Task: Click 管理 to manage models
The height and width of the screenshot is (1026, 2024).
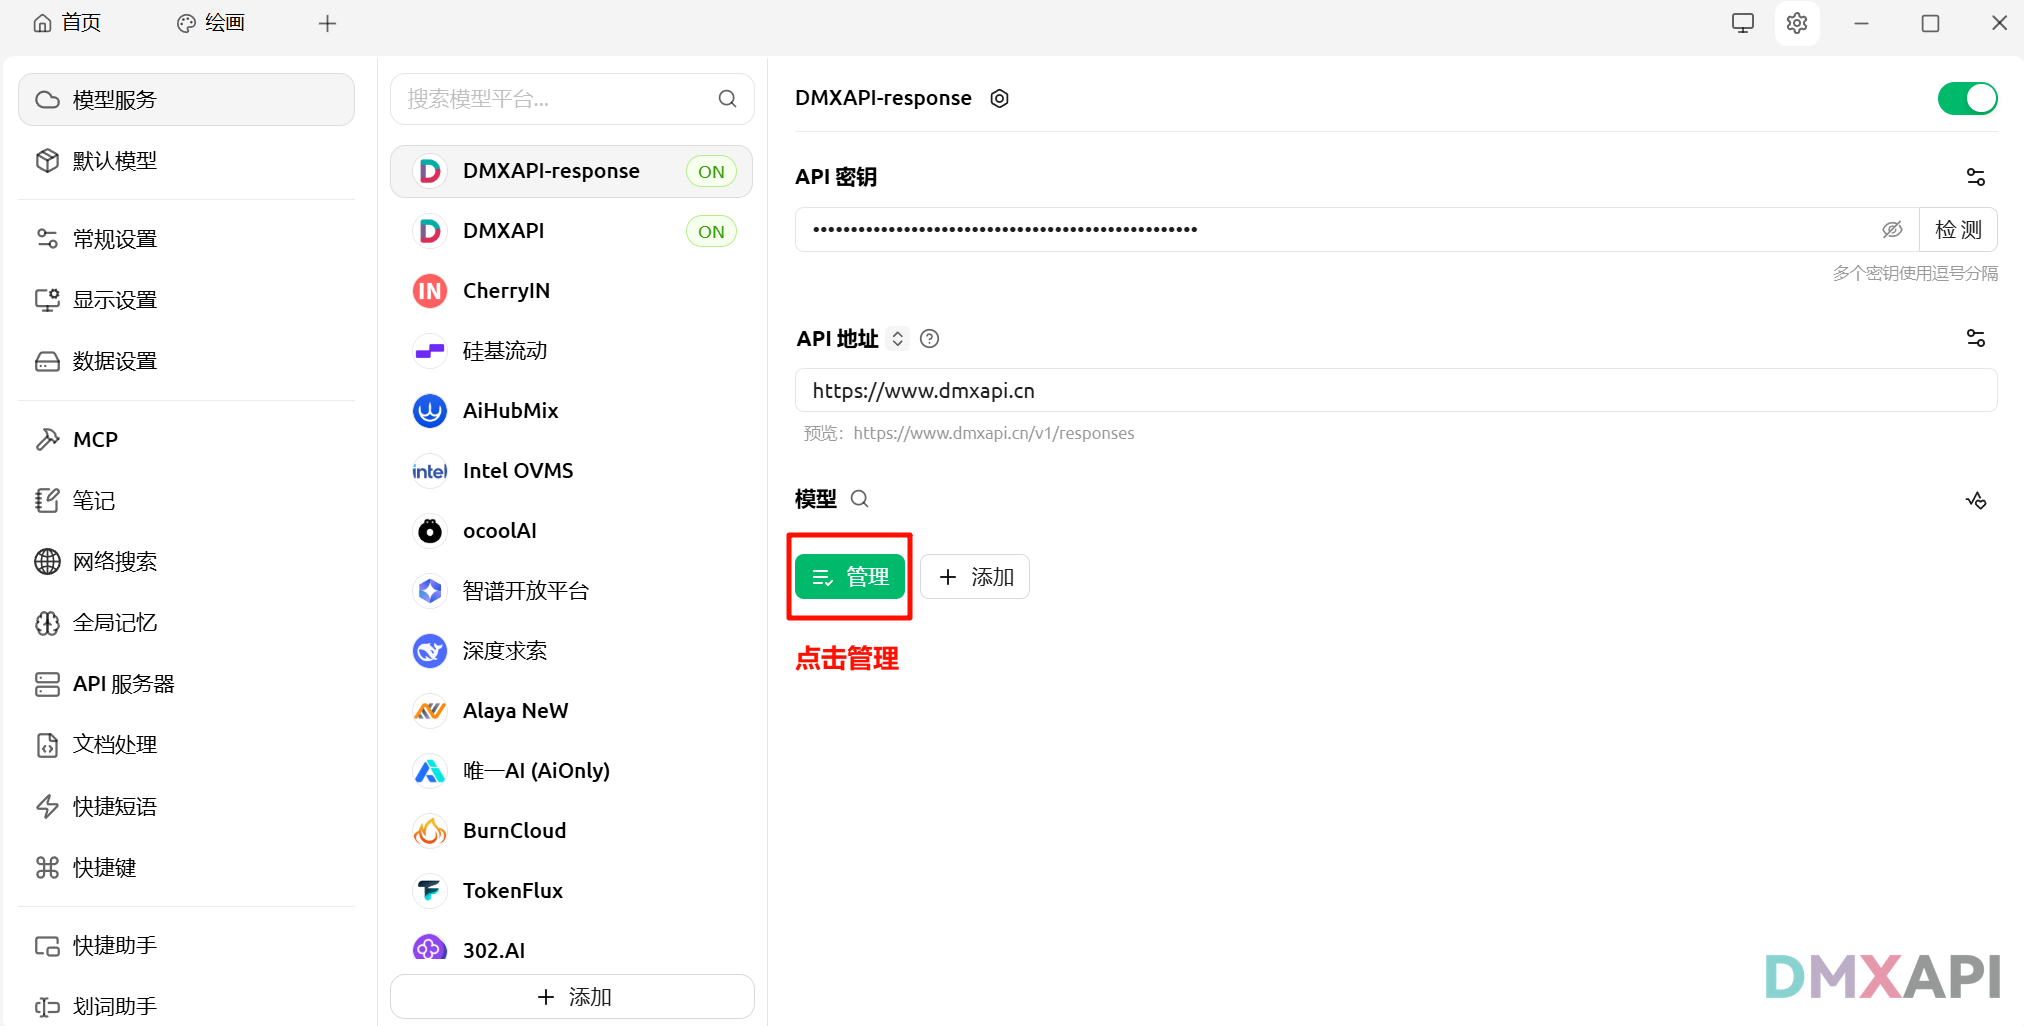Action: coord(849,576)
